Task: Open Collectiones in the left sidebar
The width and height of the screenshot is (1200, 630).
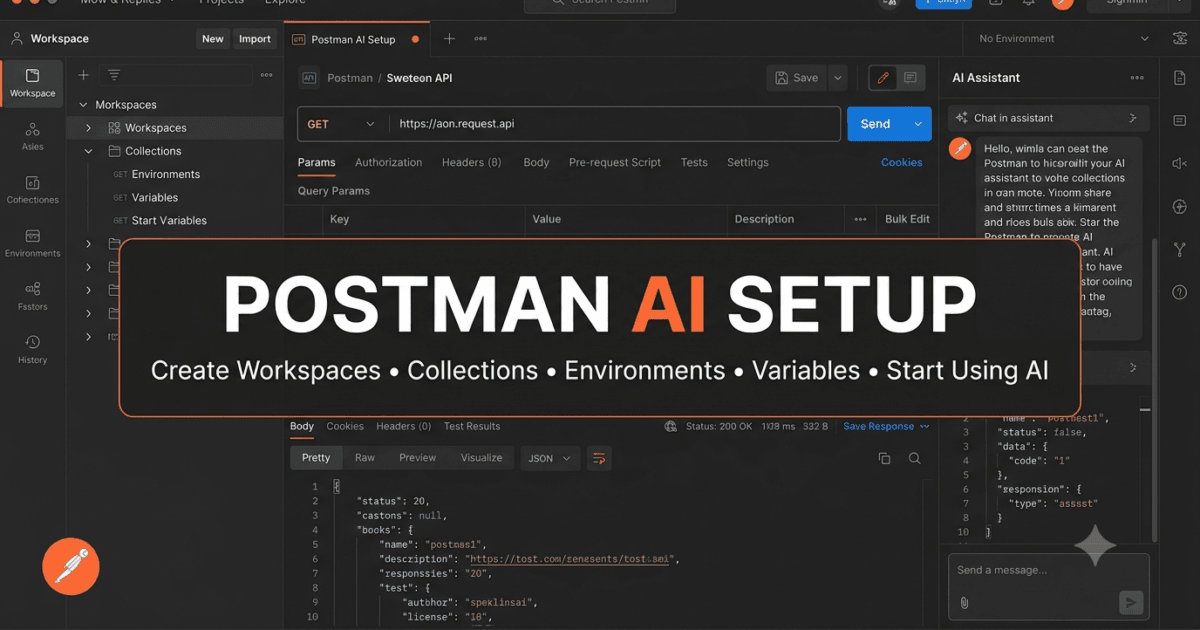Action: (x=32, y=190)
